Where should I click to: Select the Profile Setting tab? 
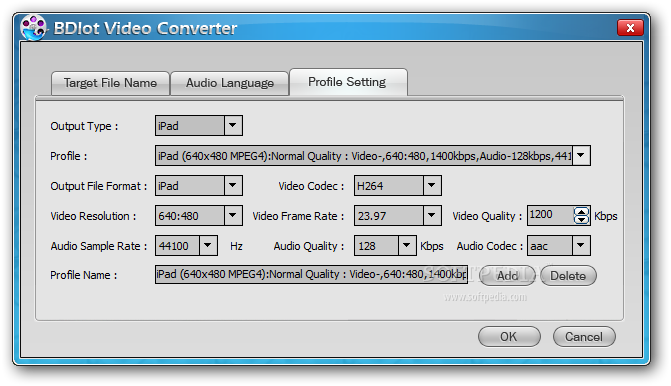348,82
